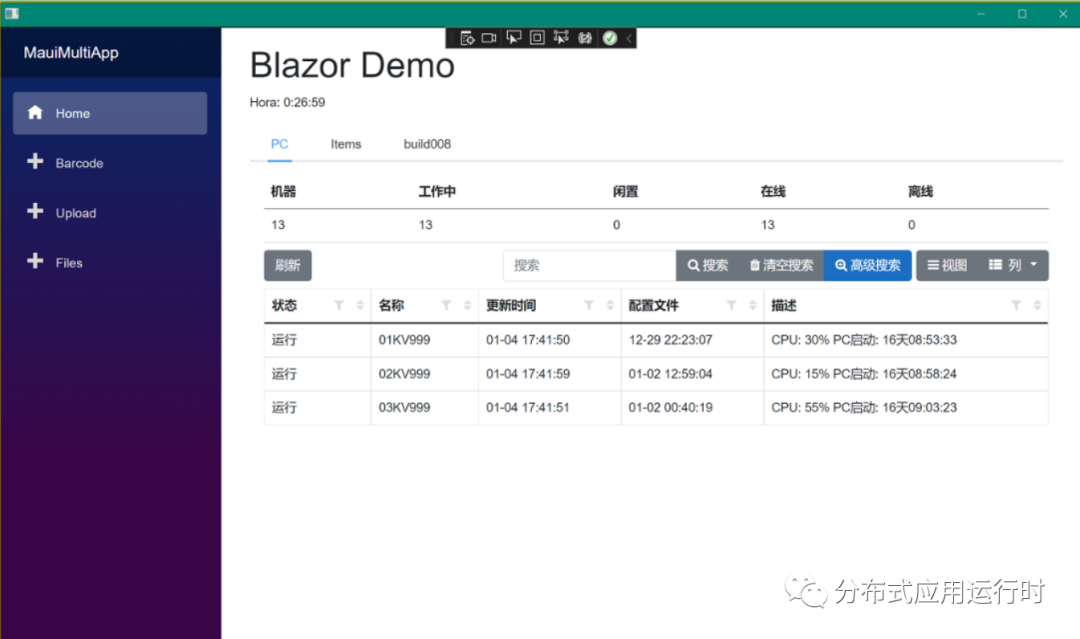Viewport: 1080px width, 639px height.
Task: Click the plus icon next to Files
Action: (x=35, y=261)
